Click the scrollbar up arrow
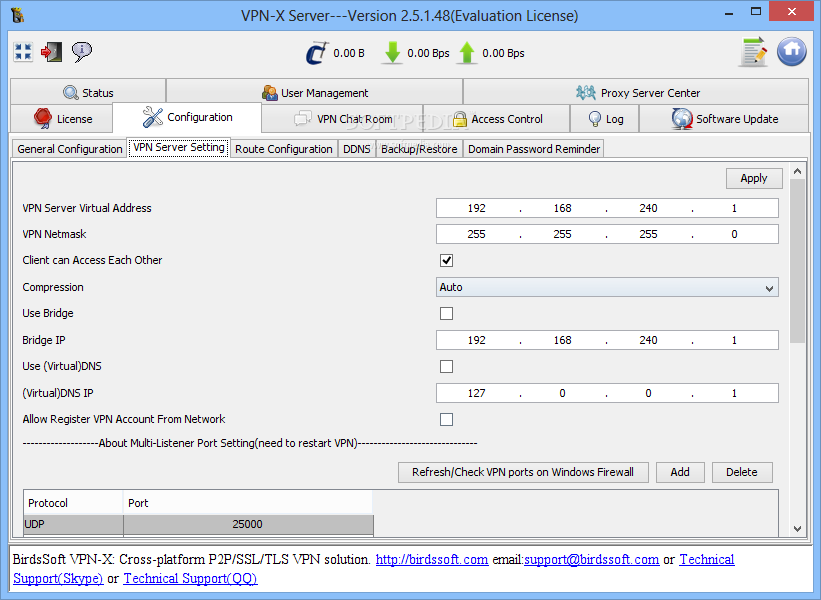 coord(797,171)
